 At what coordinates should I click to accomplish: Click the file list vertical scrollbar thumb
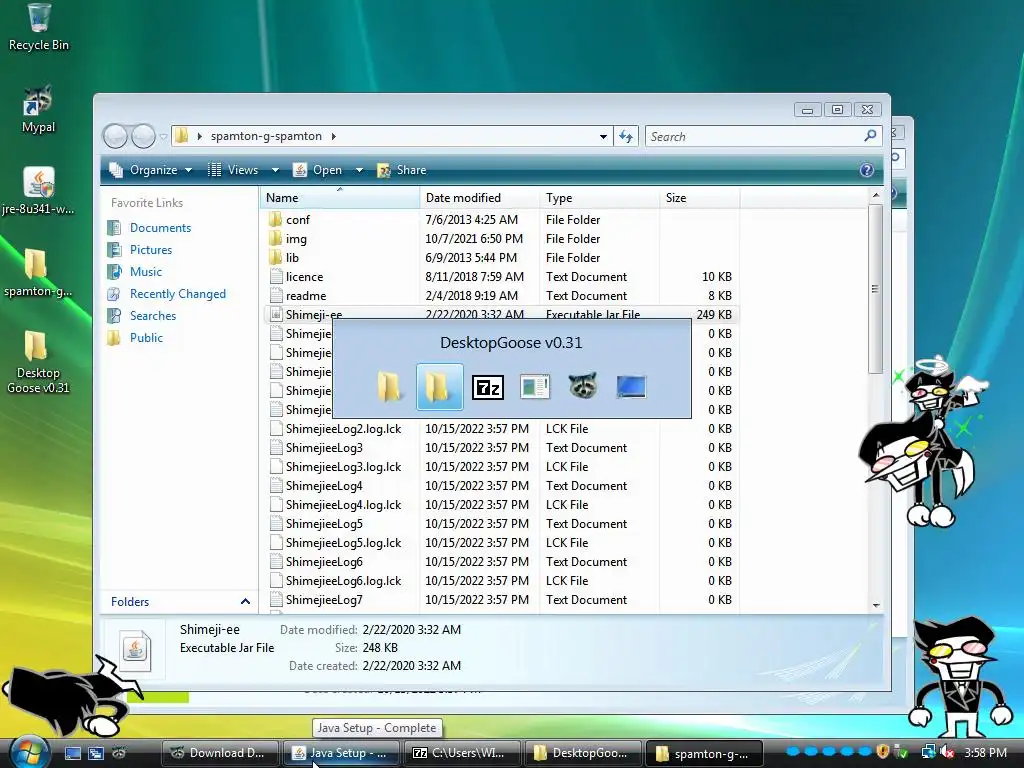pos(875,289)
